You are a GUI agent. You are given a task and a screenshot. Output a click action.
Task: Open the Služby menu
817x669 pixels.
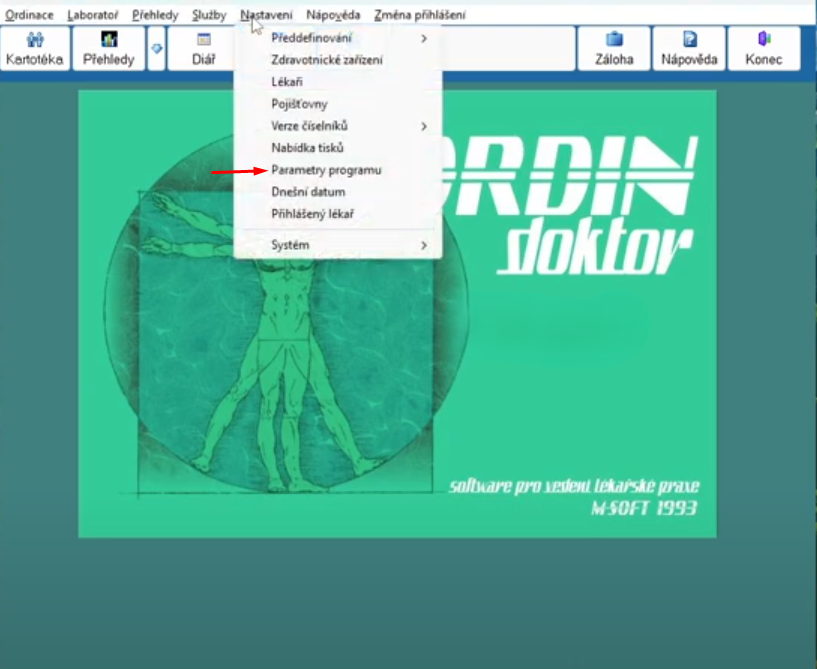pos(209,15)
